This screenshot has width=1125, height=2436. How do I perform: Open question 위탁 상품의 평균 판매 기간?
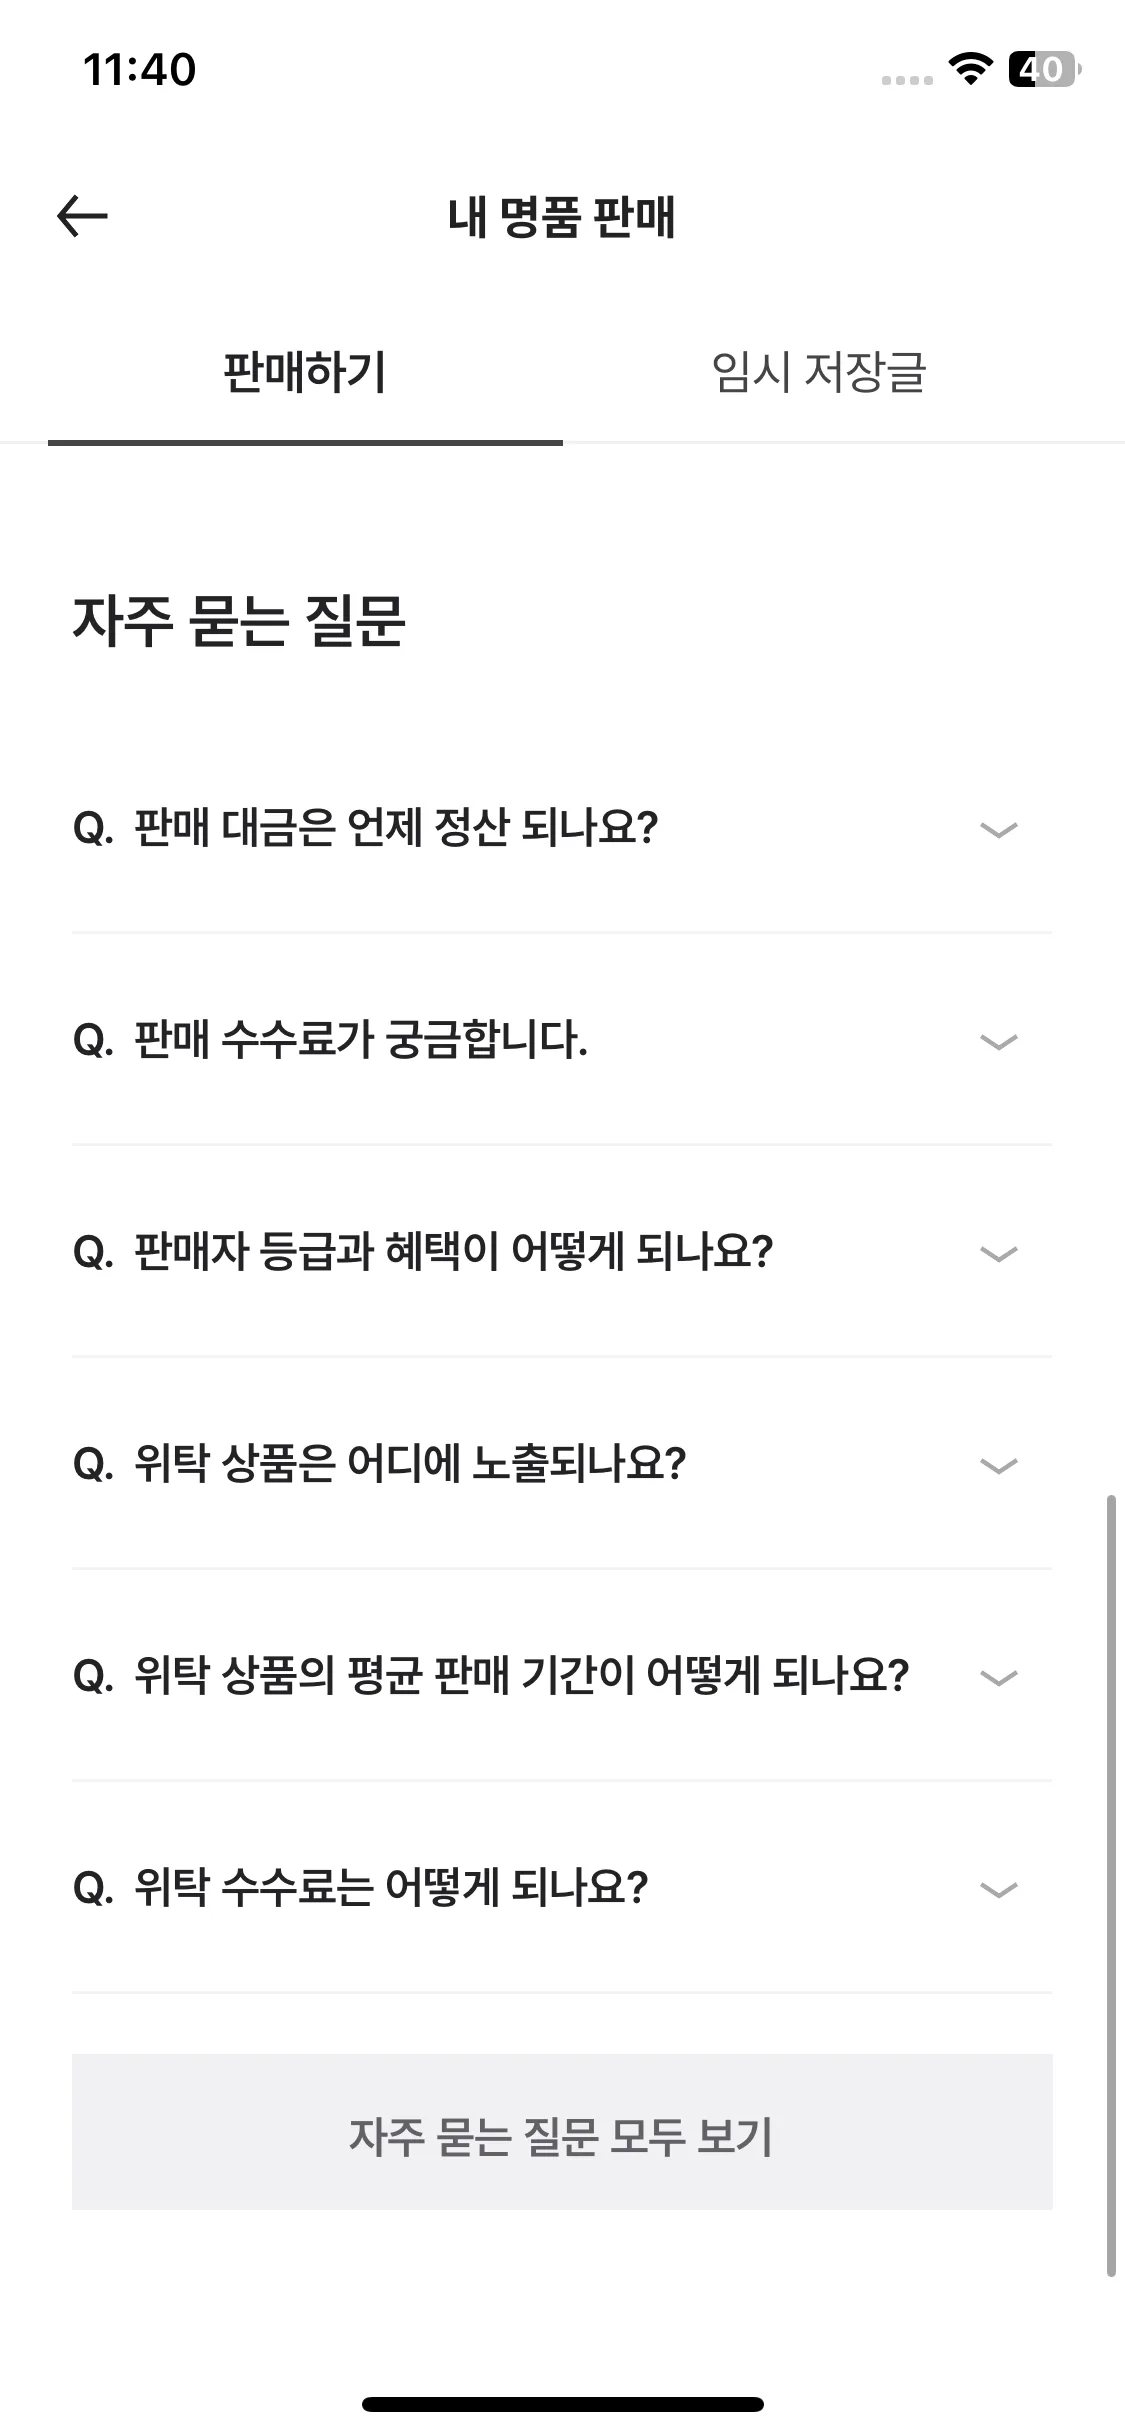click(492, 1677)
